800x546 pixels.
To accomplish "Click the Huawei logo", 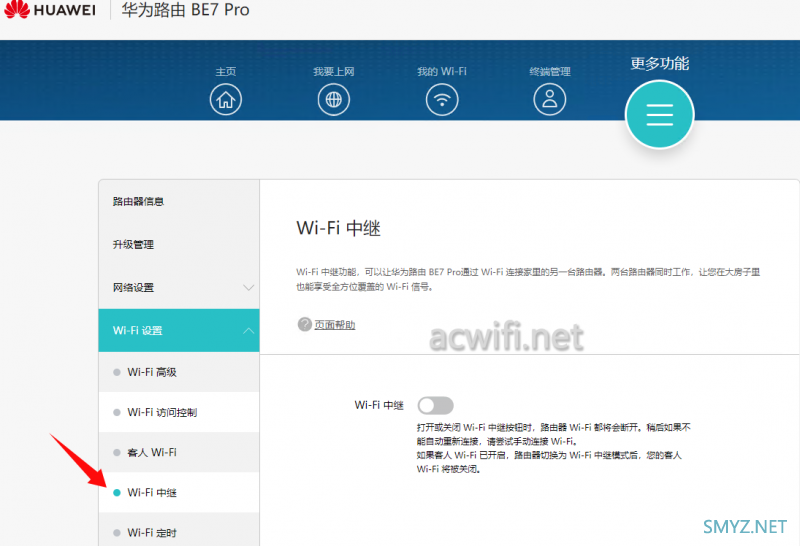I will (50, 10).
